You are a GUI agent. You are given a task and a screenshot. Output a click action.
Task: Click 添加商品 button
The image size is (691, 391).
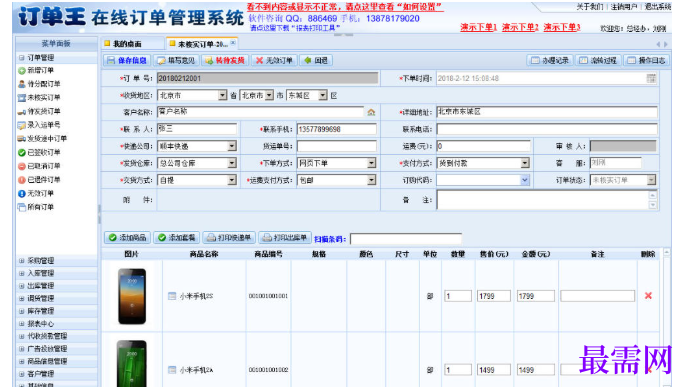(127, 238)
